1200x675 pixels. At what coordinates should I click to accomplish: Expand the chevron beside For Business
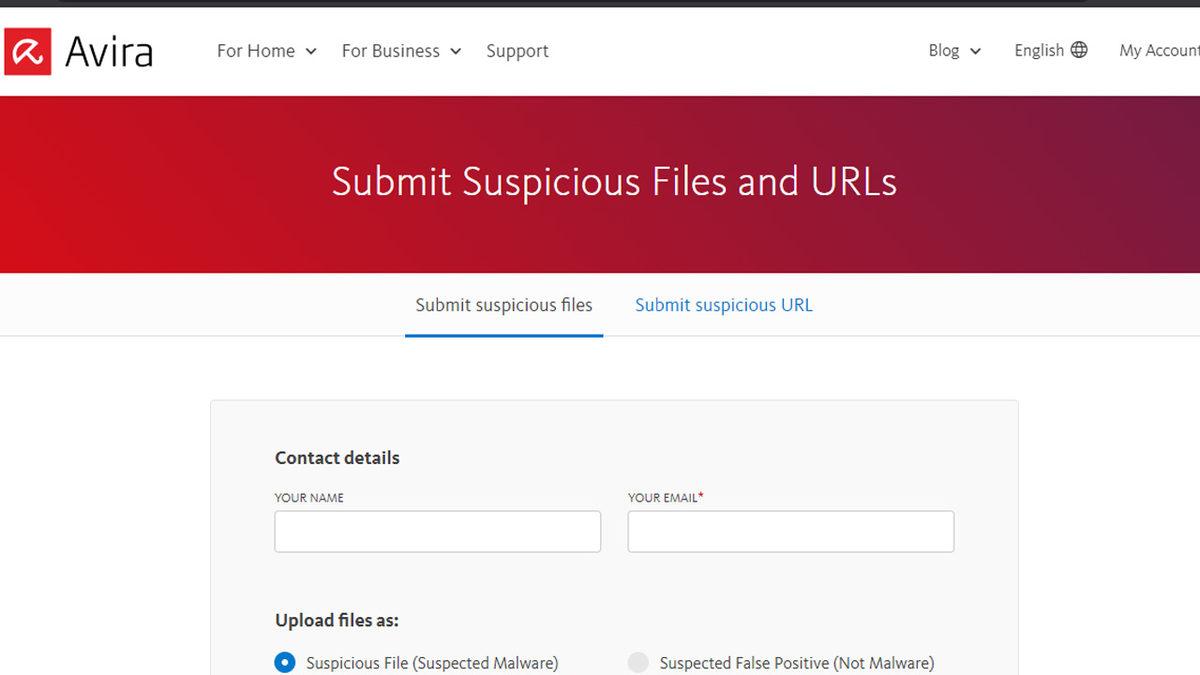click(x=456, y=52)
